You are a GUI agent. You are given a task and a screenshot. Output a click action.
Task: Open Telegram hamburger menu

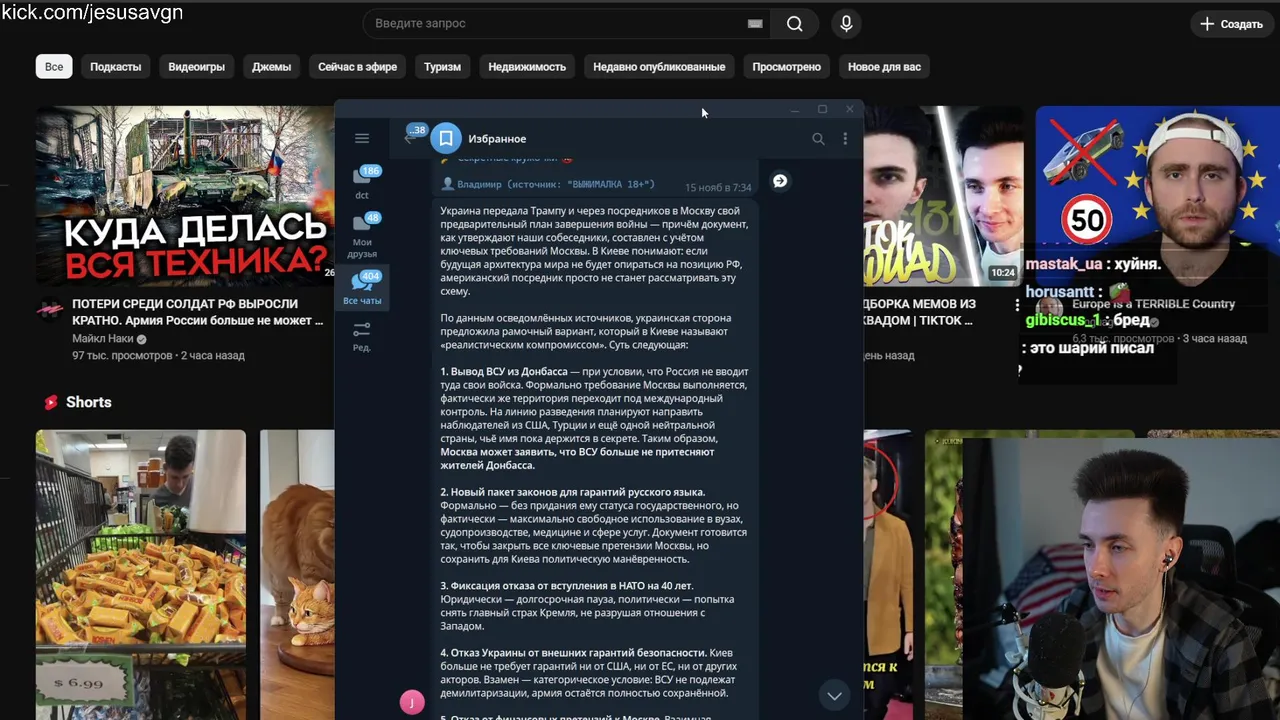click(x=362, y=138)
